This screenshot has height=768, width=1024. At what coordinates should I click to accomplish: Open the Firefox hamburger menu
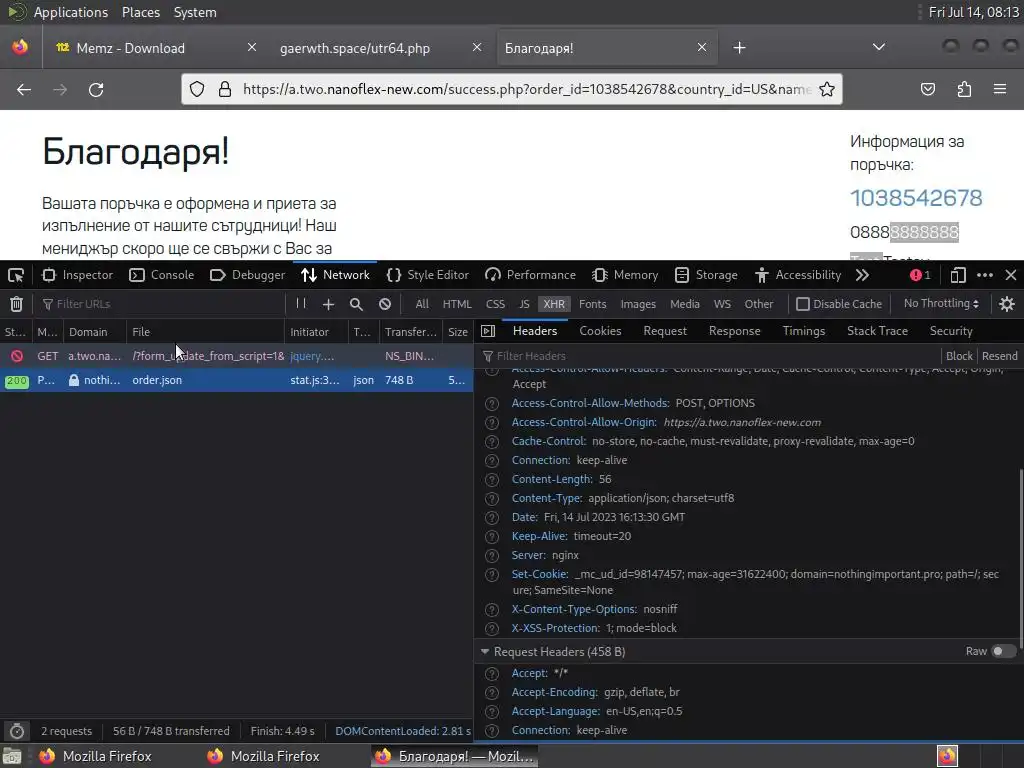tap(1000, 89)
